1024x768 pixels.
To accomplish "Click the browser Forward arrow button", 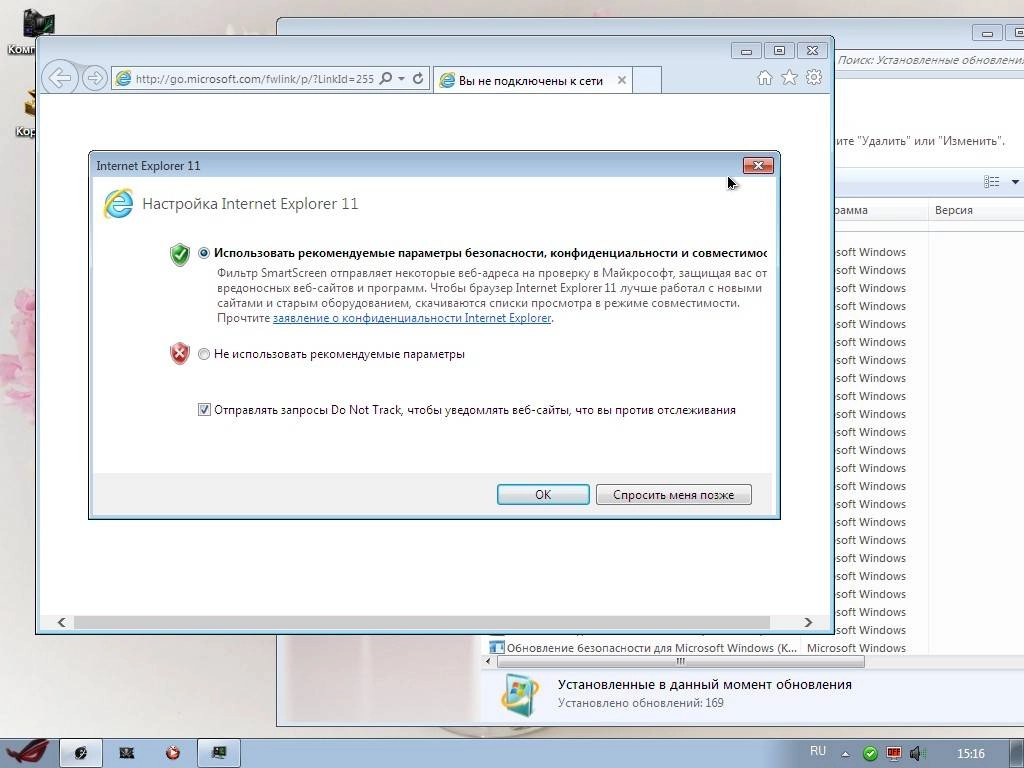I will (95, 79).
